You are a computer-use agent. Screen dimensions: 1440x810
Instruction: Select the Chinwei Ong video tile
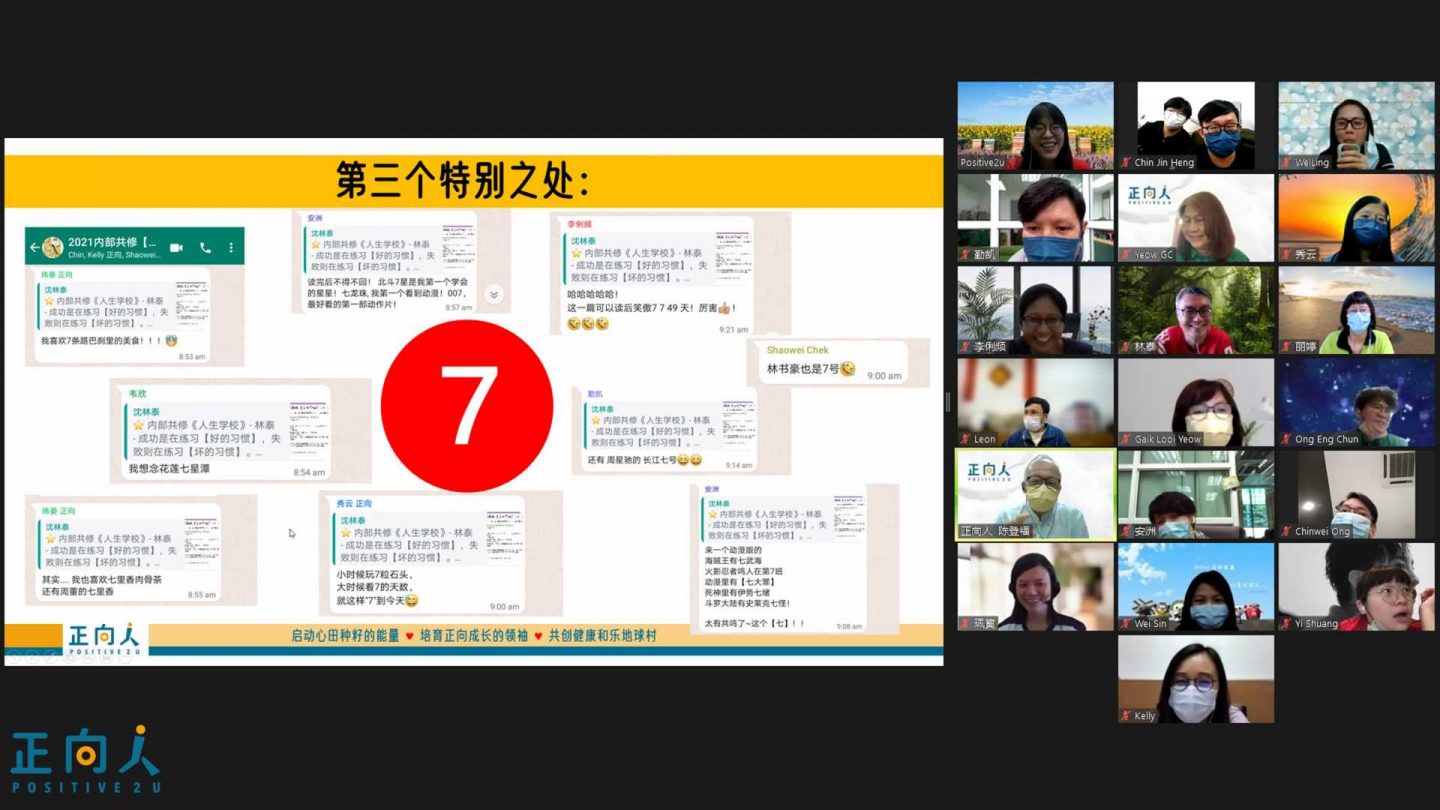tap(1356, 494)
